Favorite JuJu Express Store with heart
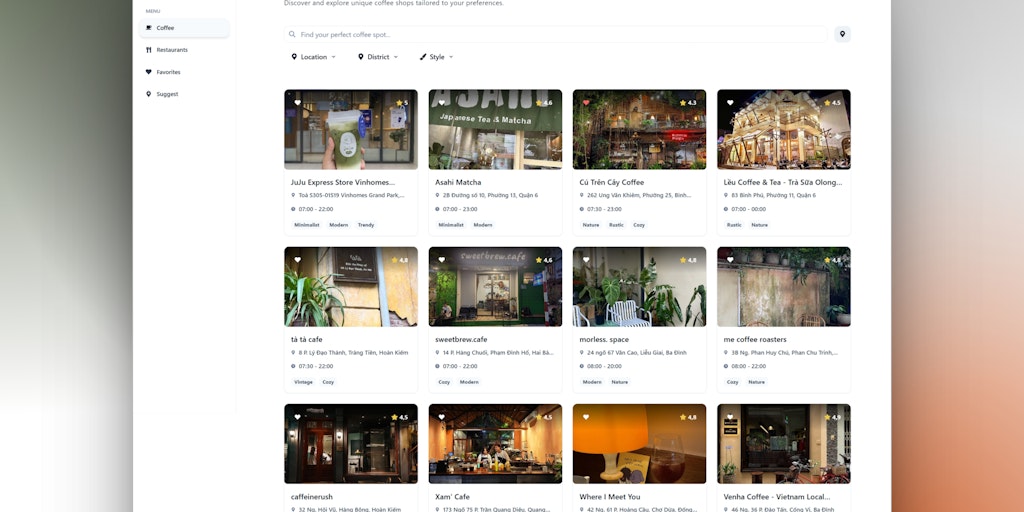This screenshot has width=1024, height=512. point(297,103)
